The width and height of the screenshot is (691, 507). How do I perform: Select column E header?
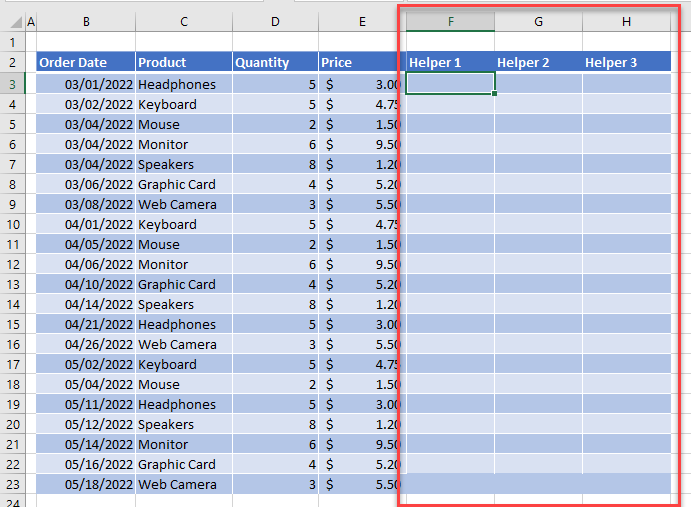coord(361,21)
